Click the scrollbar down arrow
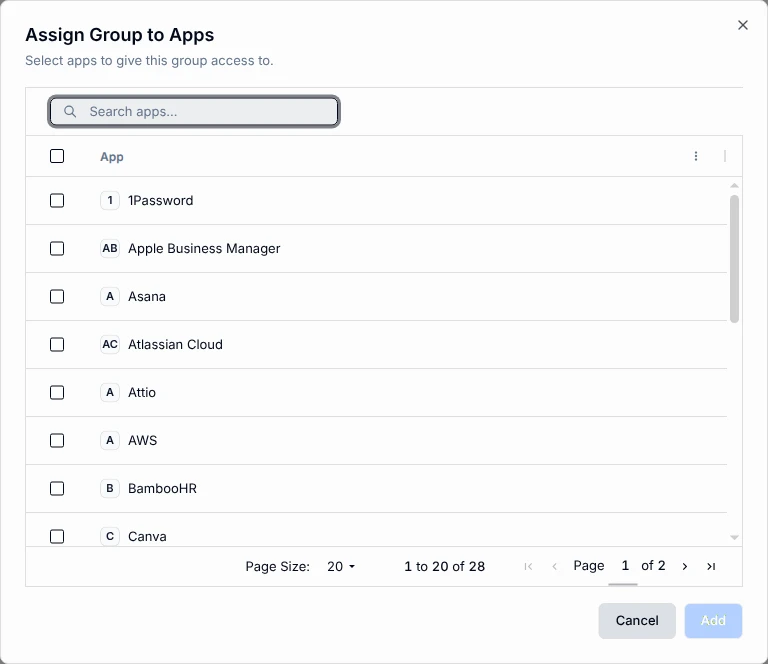768x664 pixels. pos(734,538)
